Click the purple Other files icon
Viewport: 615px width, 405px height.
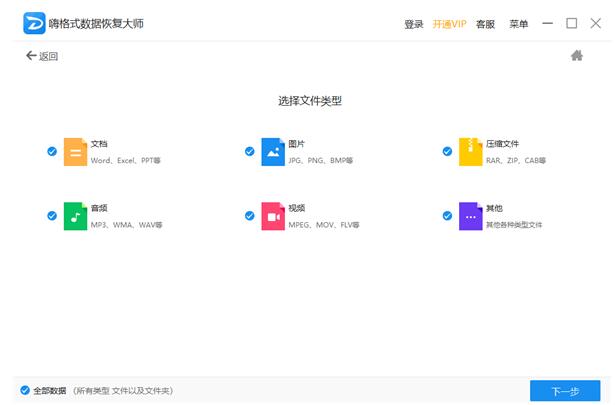471,216
